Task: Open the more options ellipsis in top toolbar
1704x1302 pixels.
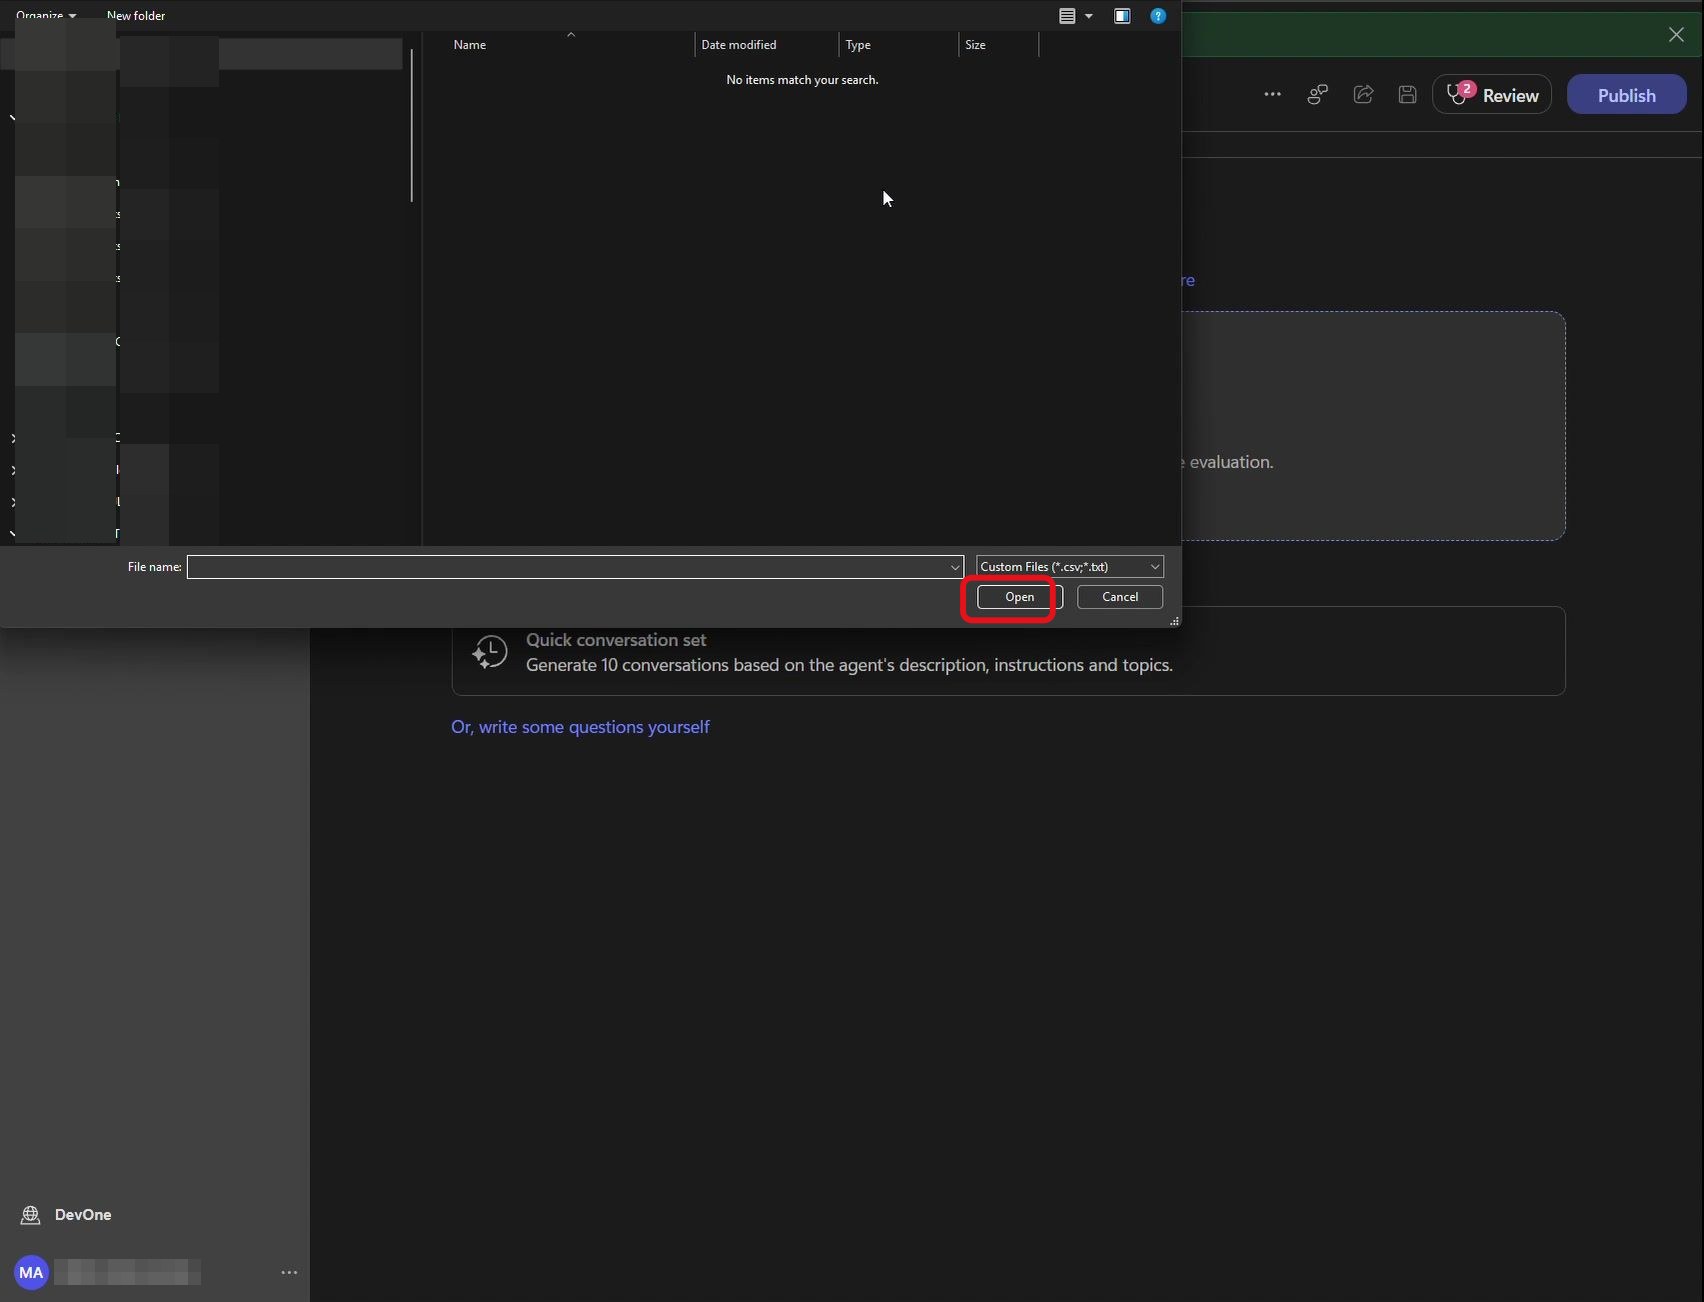Action: (1272, 95)
